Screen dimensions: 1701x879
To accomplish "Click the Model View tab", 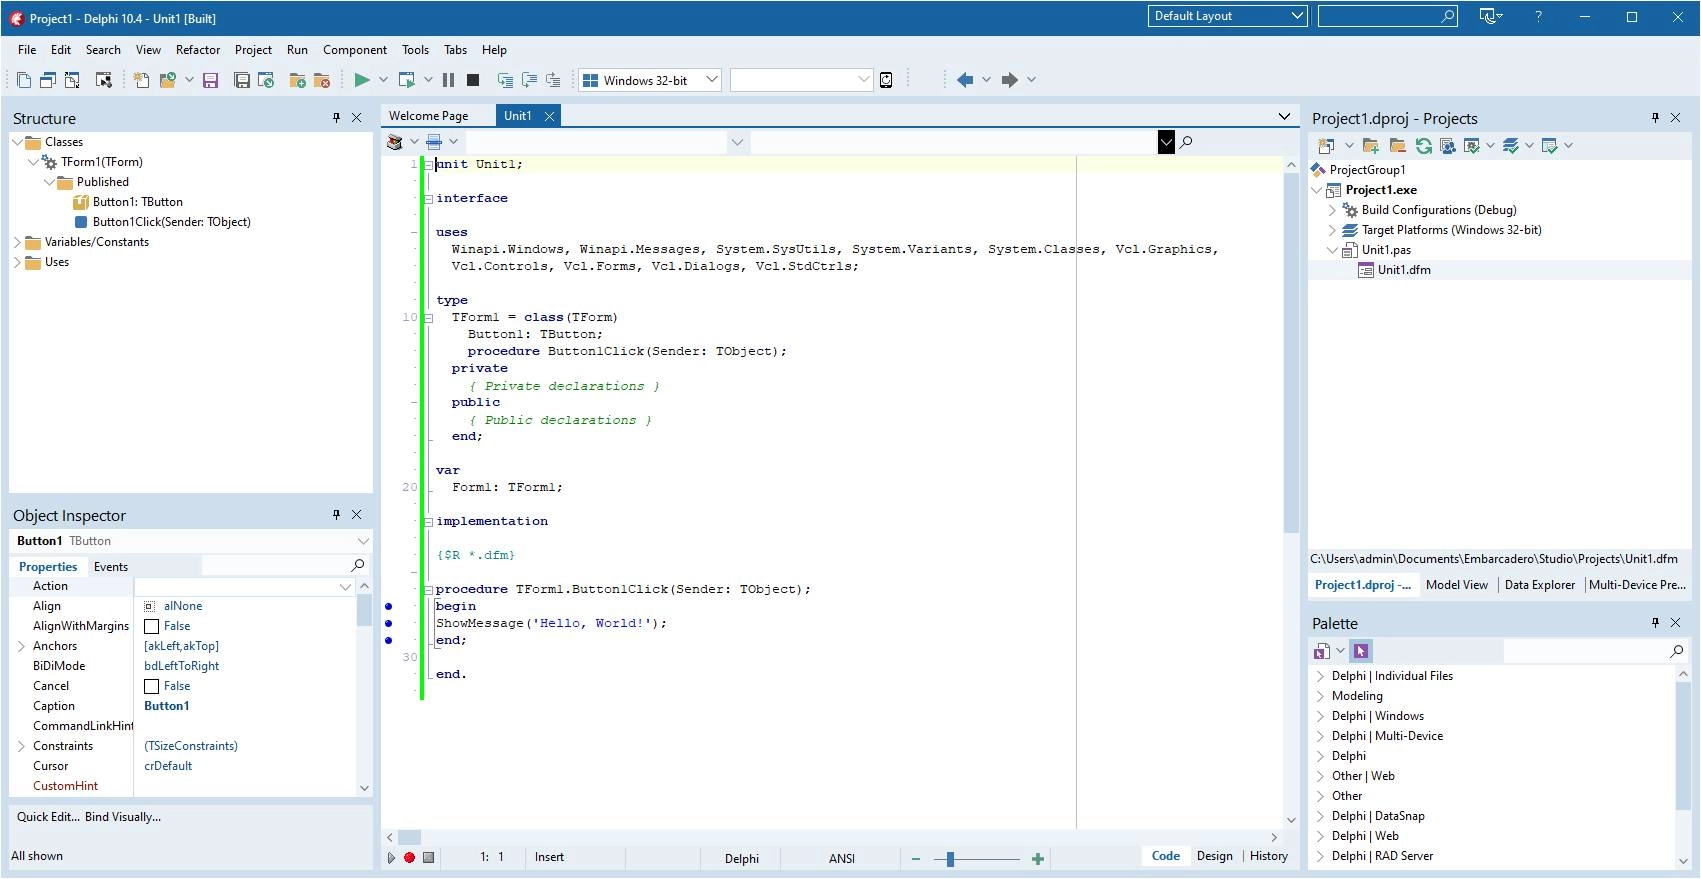I will pos(1457,585).
